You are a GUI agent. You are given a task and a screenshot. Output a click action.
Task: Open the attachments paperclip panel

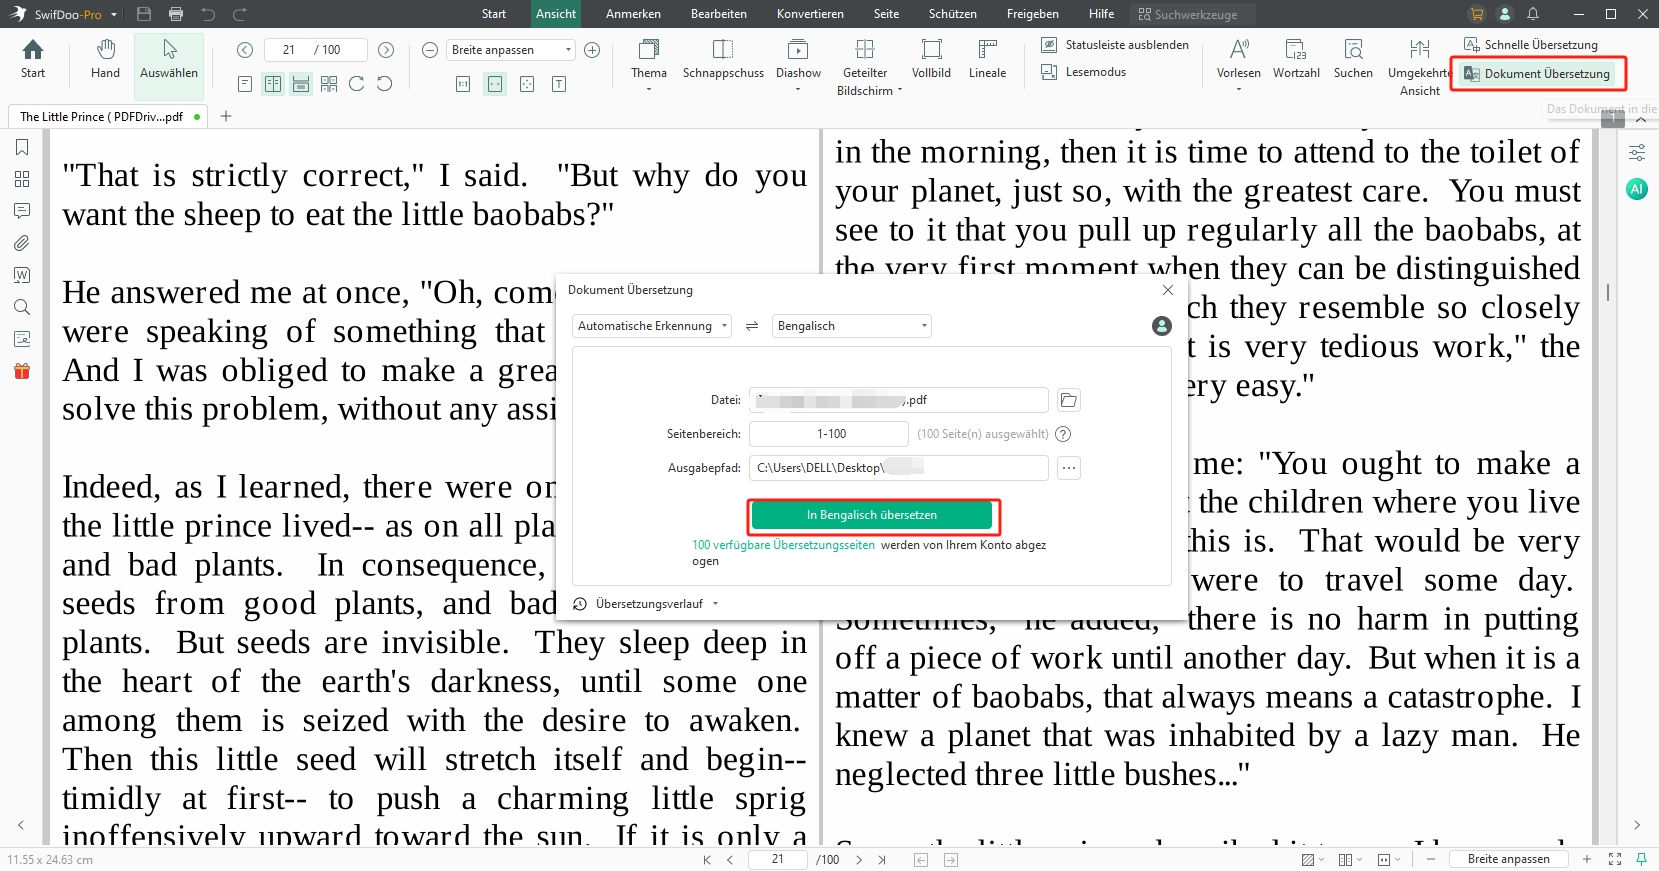[22, 243]
